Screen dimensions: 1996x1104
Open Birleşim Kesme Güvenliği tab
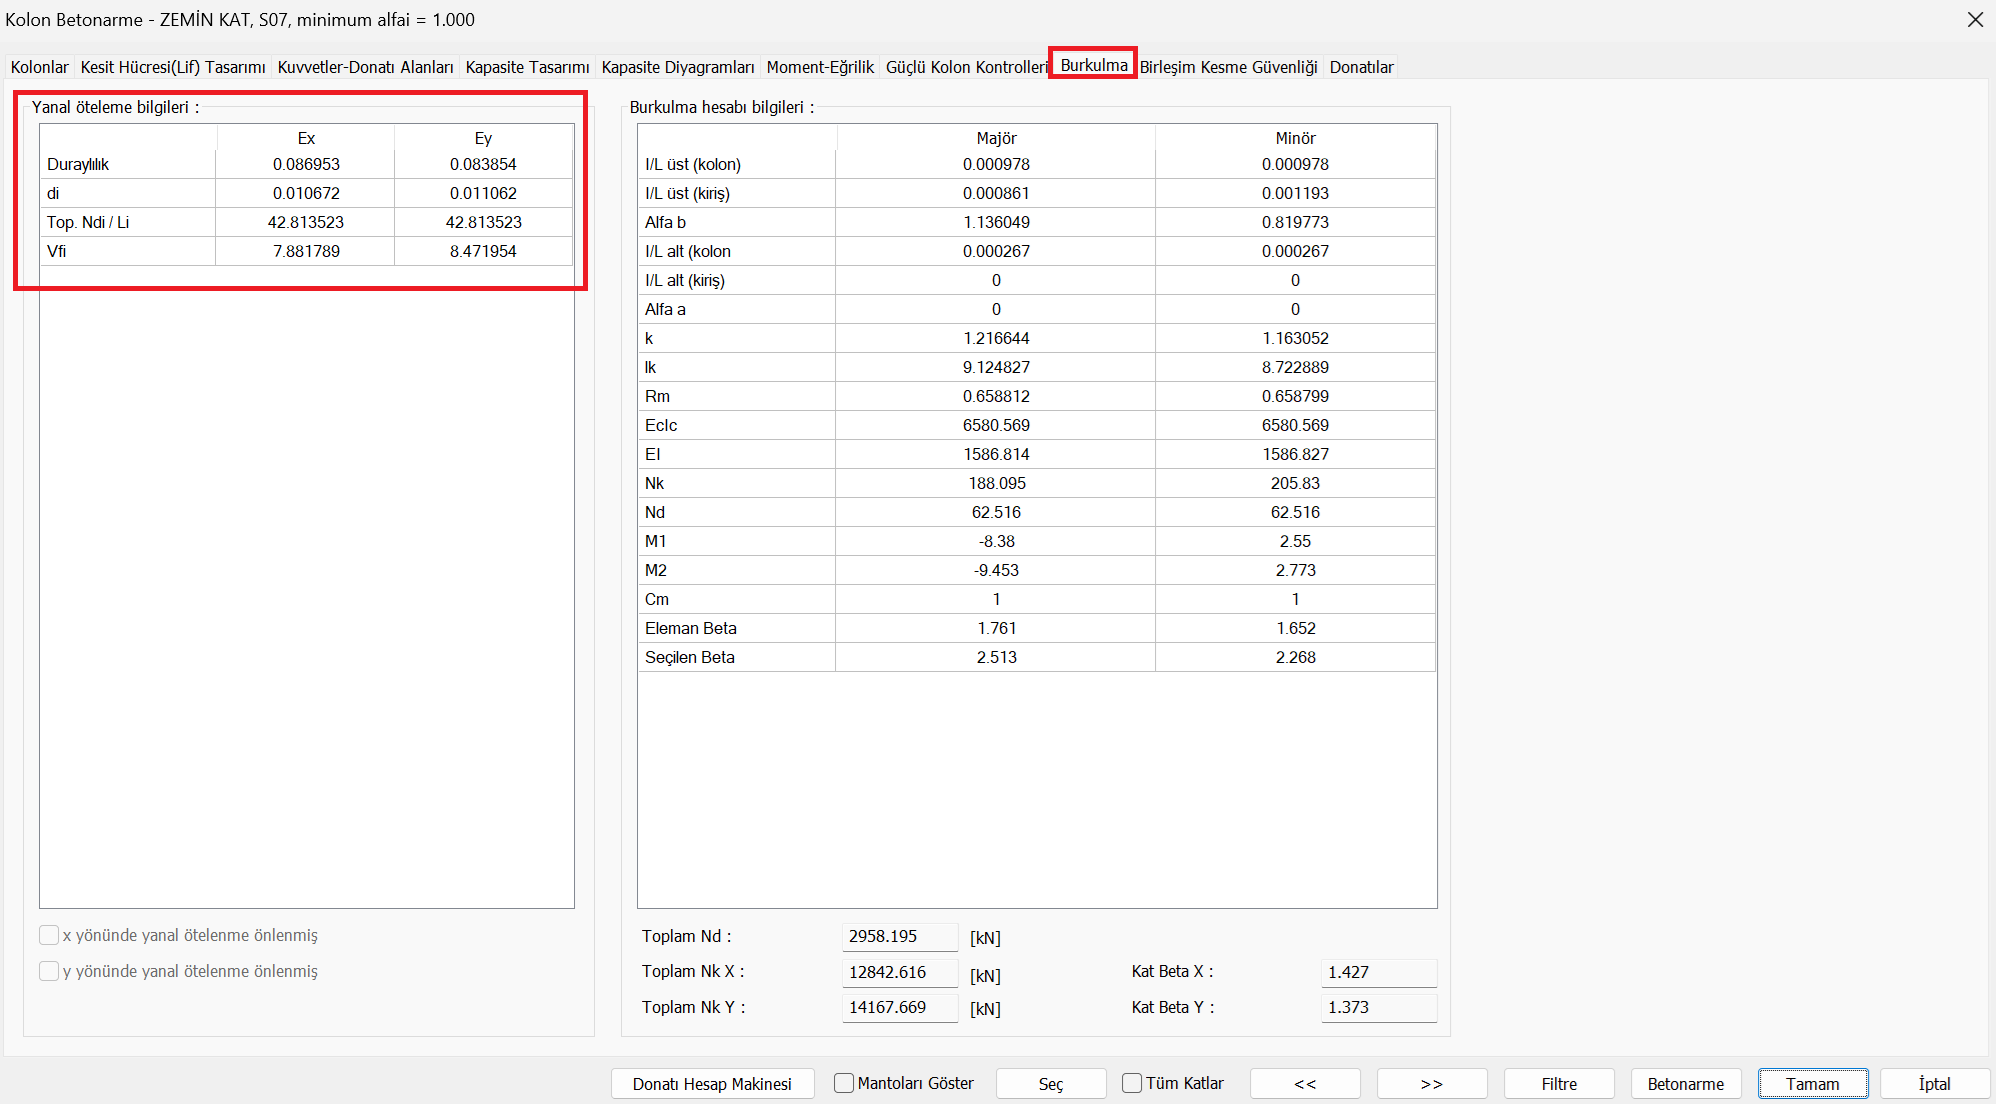pos(1228,67)
